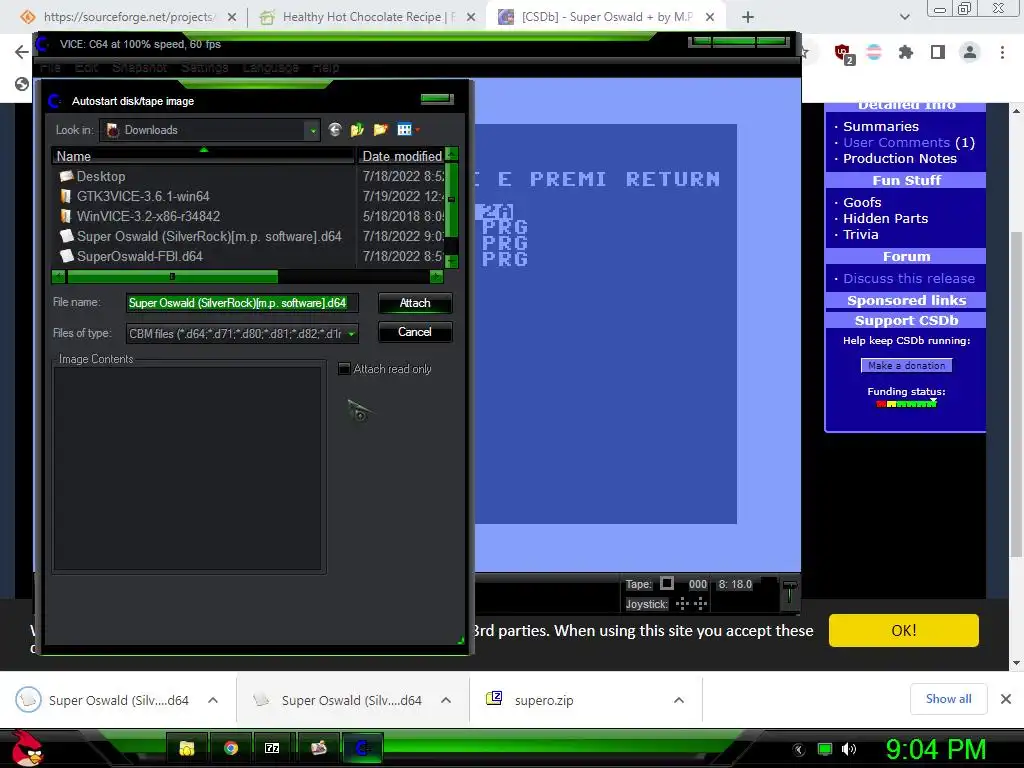Open 7-Zip from the taskbar
This screenshot has width=1024, height=768.
click(272, 748)
